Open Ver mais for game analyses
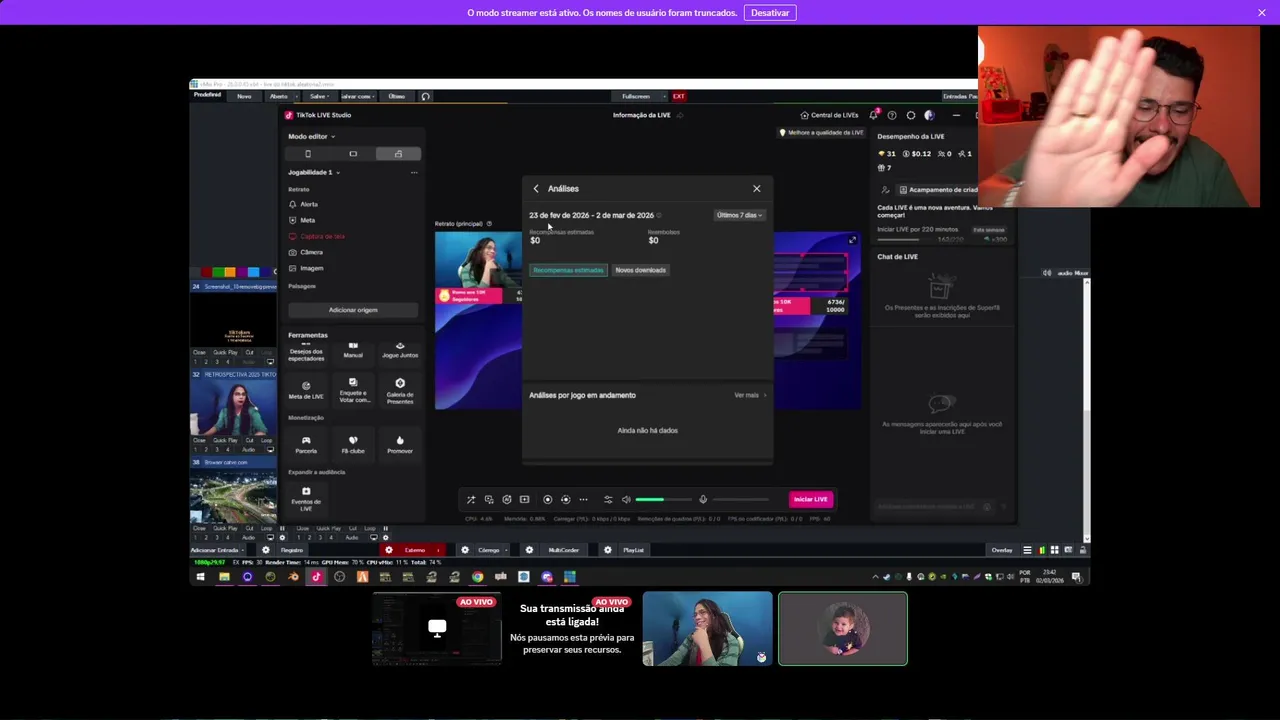The image size is (1280, 720). (750, 395)
